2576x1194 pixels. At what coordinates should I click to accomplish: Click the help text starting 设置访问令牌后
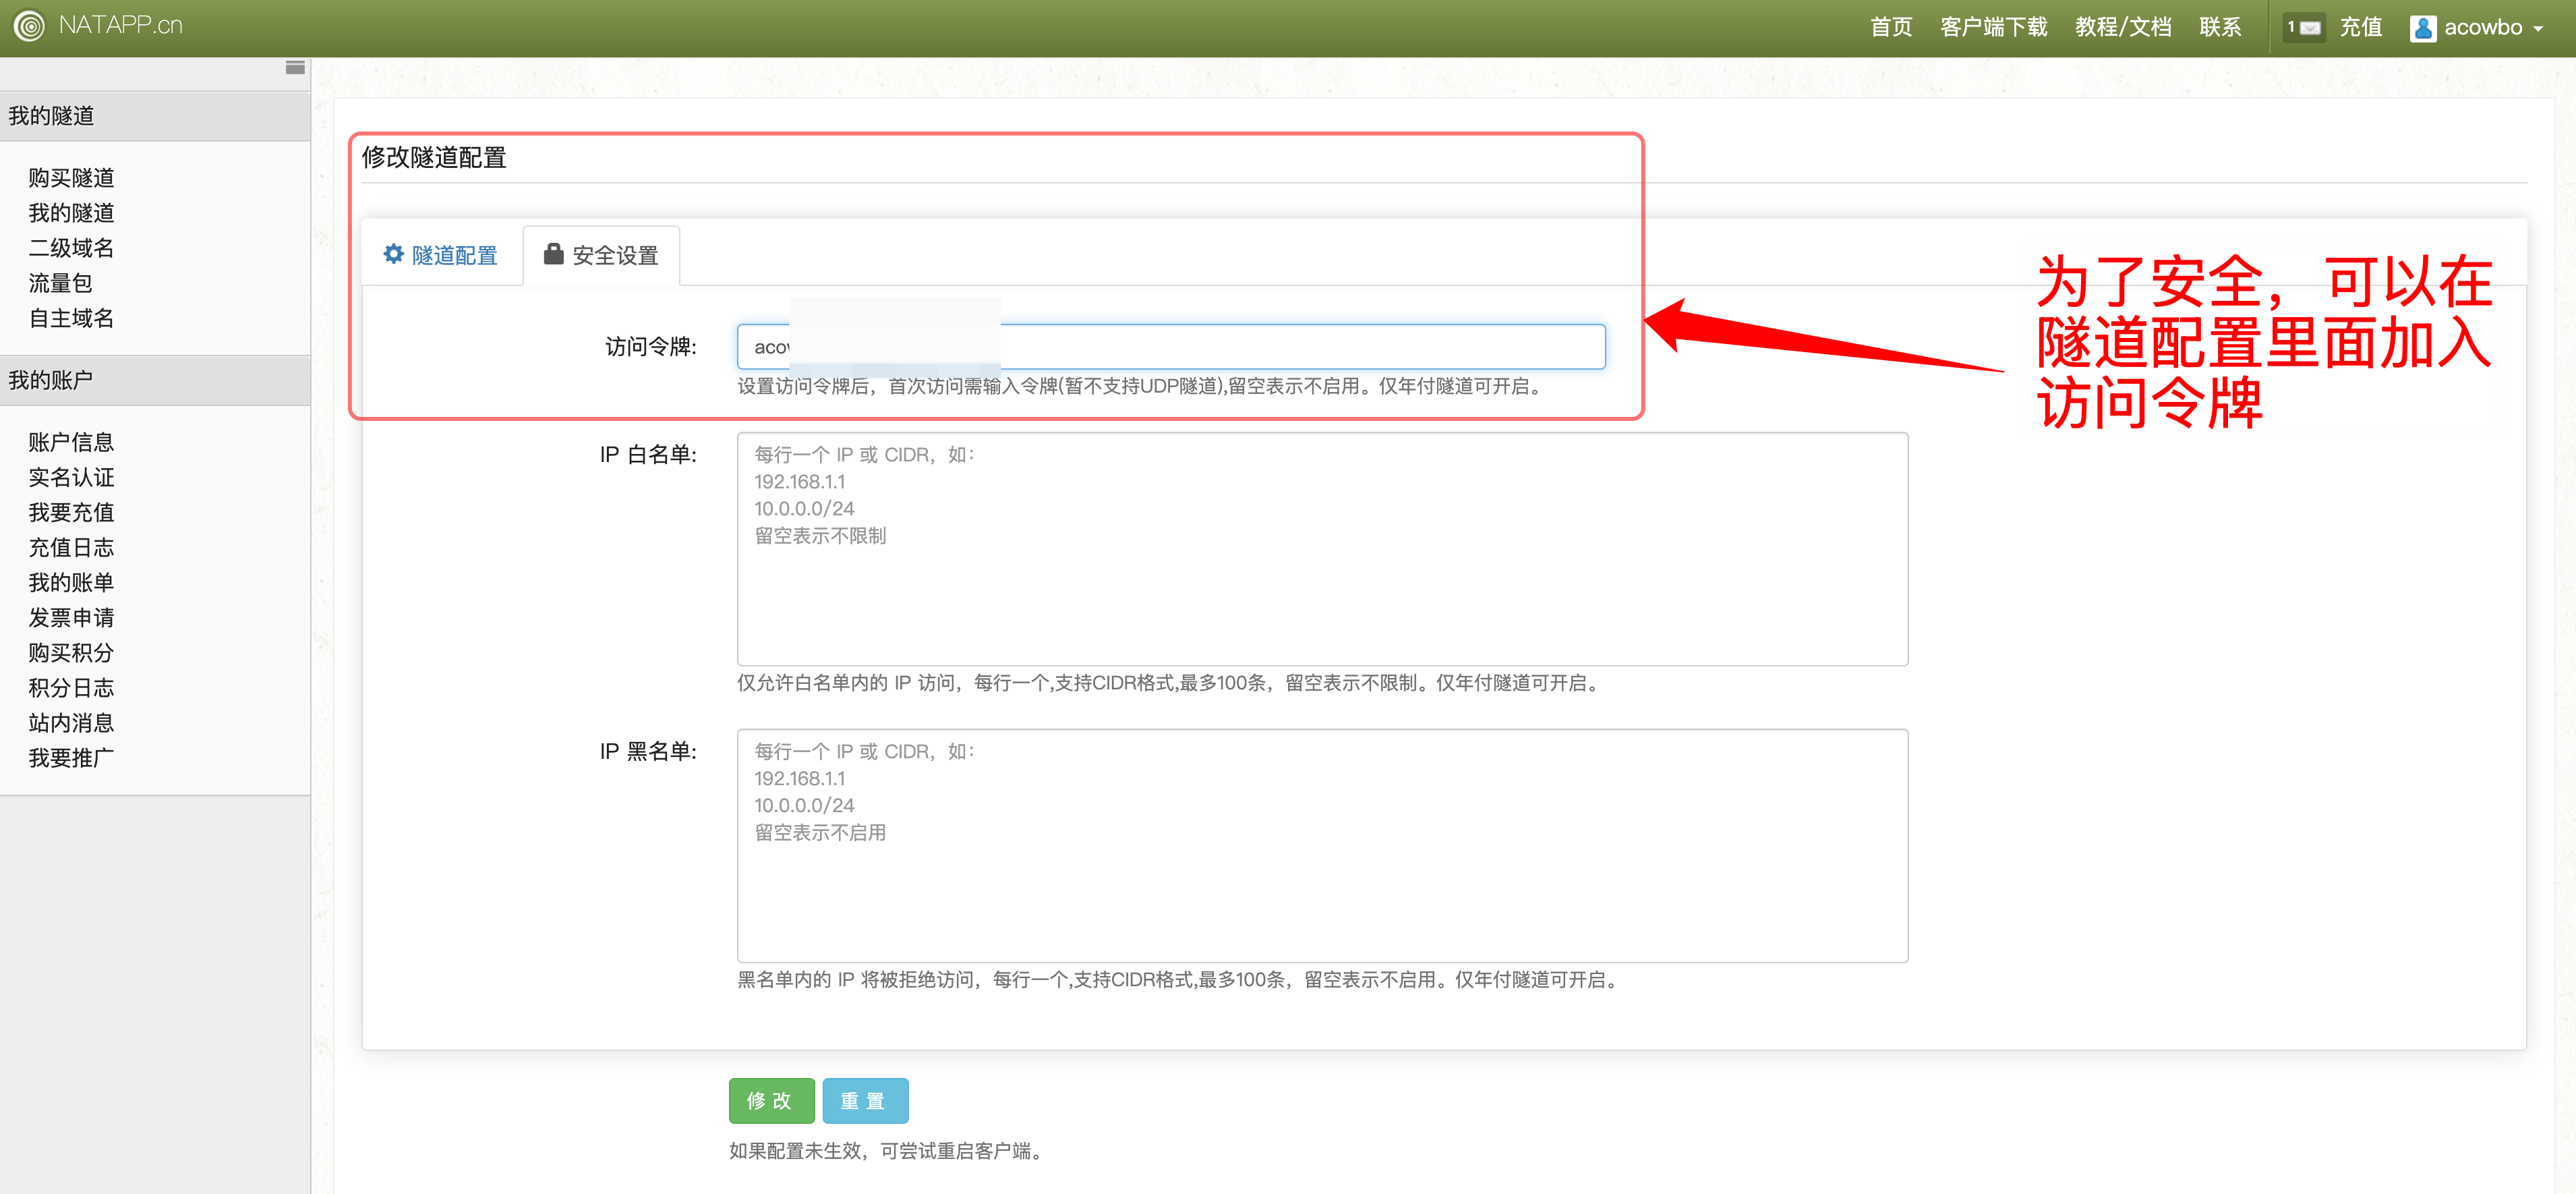(1142, 386)
